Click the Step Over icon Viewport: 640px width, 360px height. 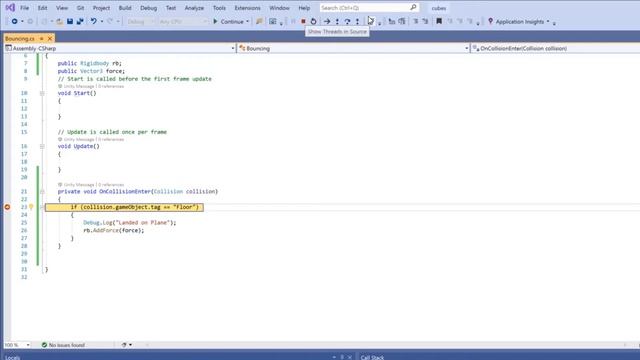347,21
